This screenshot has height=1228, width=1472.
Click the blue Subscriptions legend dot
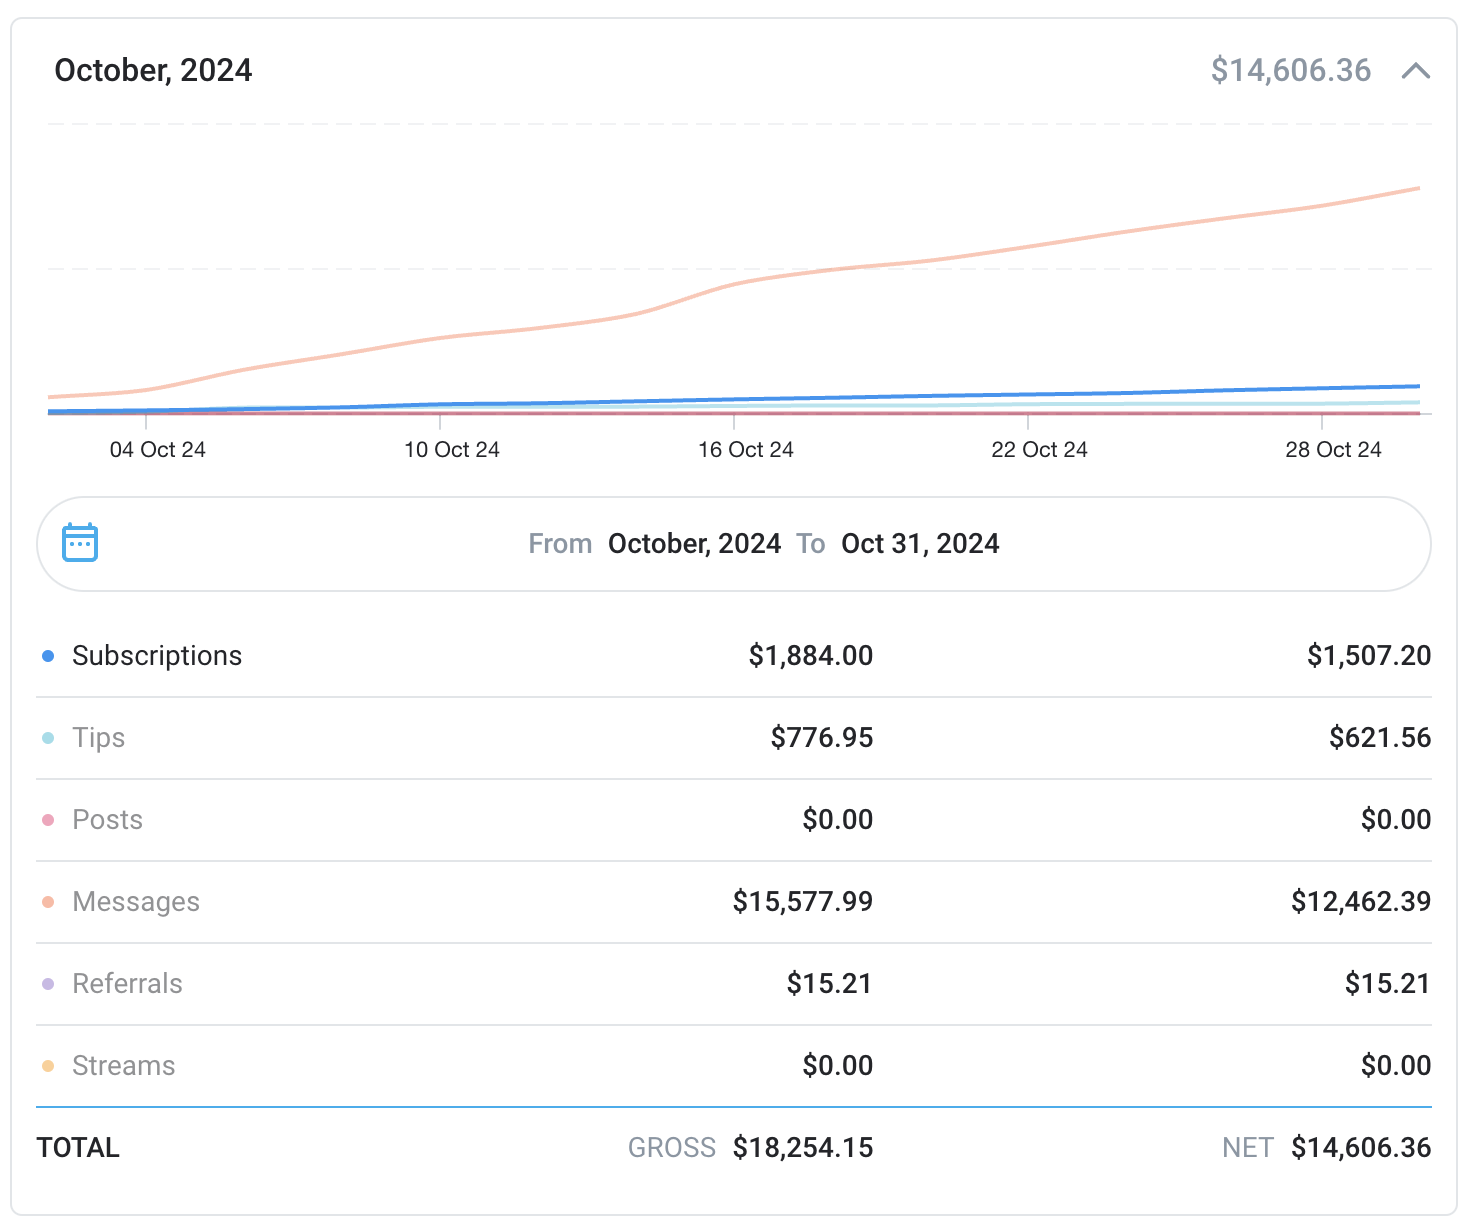point(48,656)
